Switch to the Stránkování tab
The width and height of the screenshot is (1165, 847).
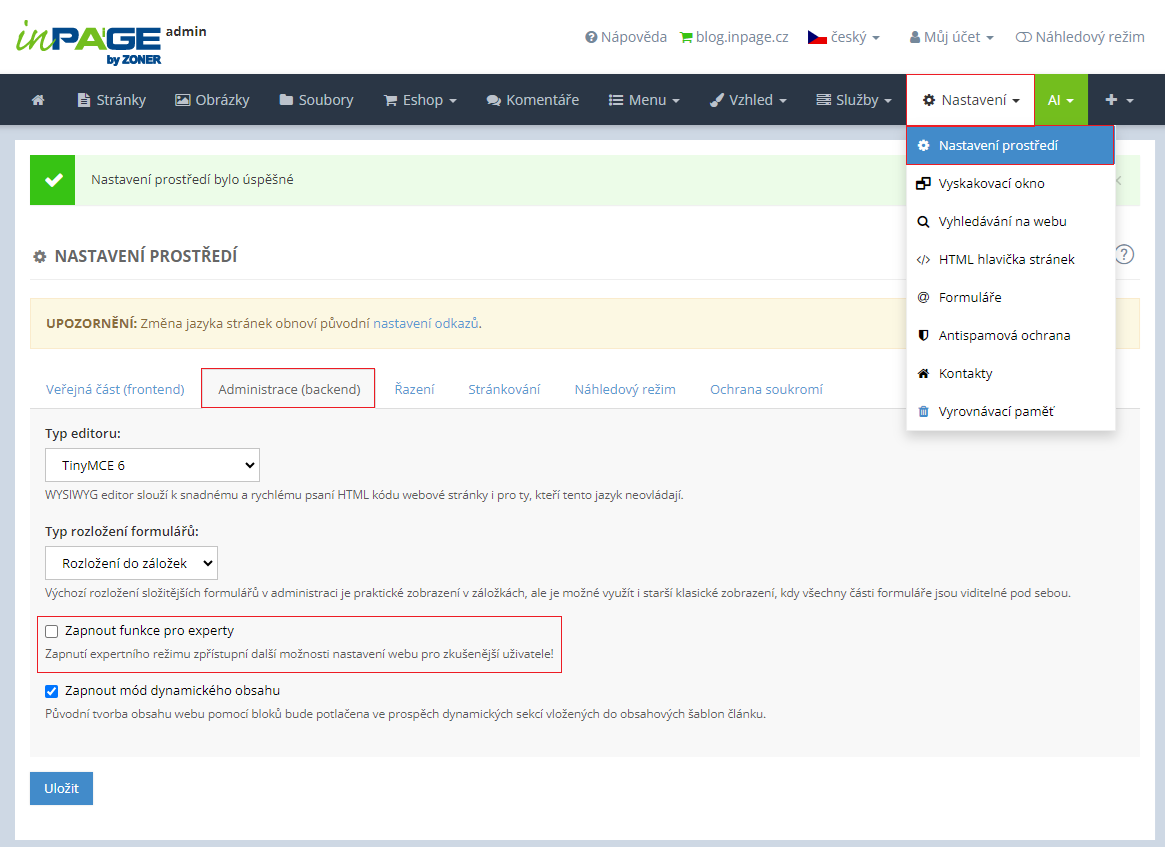[504, 389]
